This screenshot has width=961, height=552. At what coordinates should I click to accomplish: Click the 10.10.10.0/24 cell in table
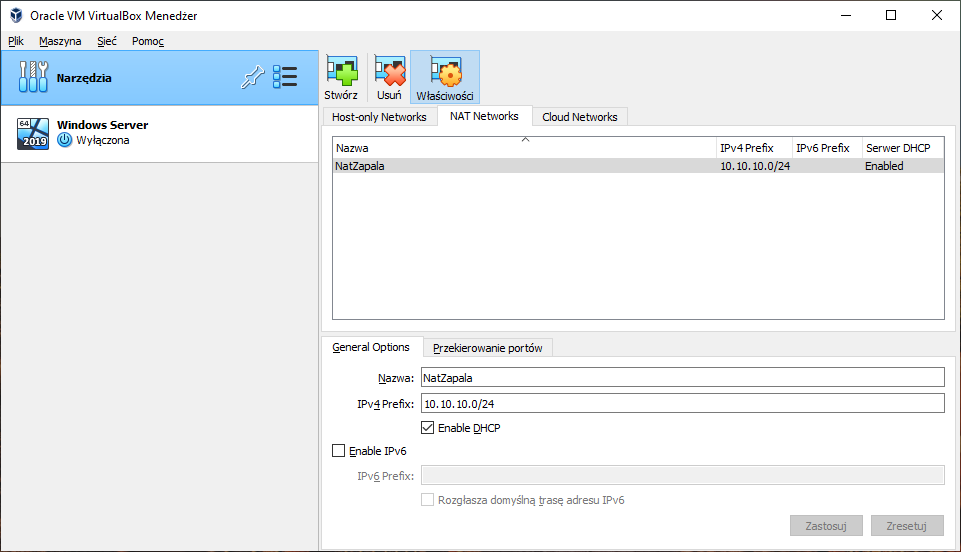point(755,166)
